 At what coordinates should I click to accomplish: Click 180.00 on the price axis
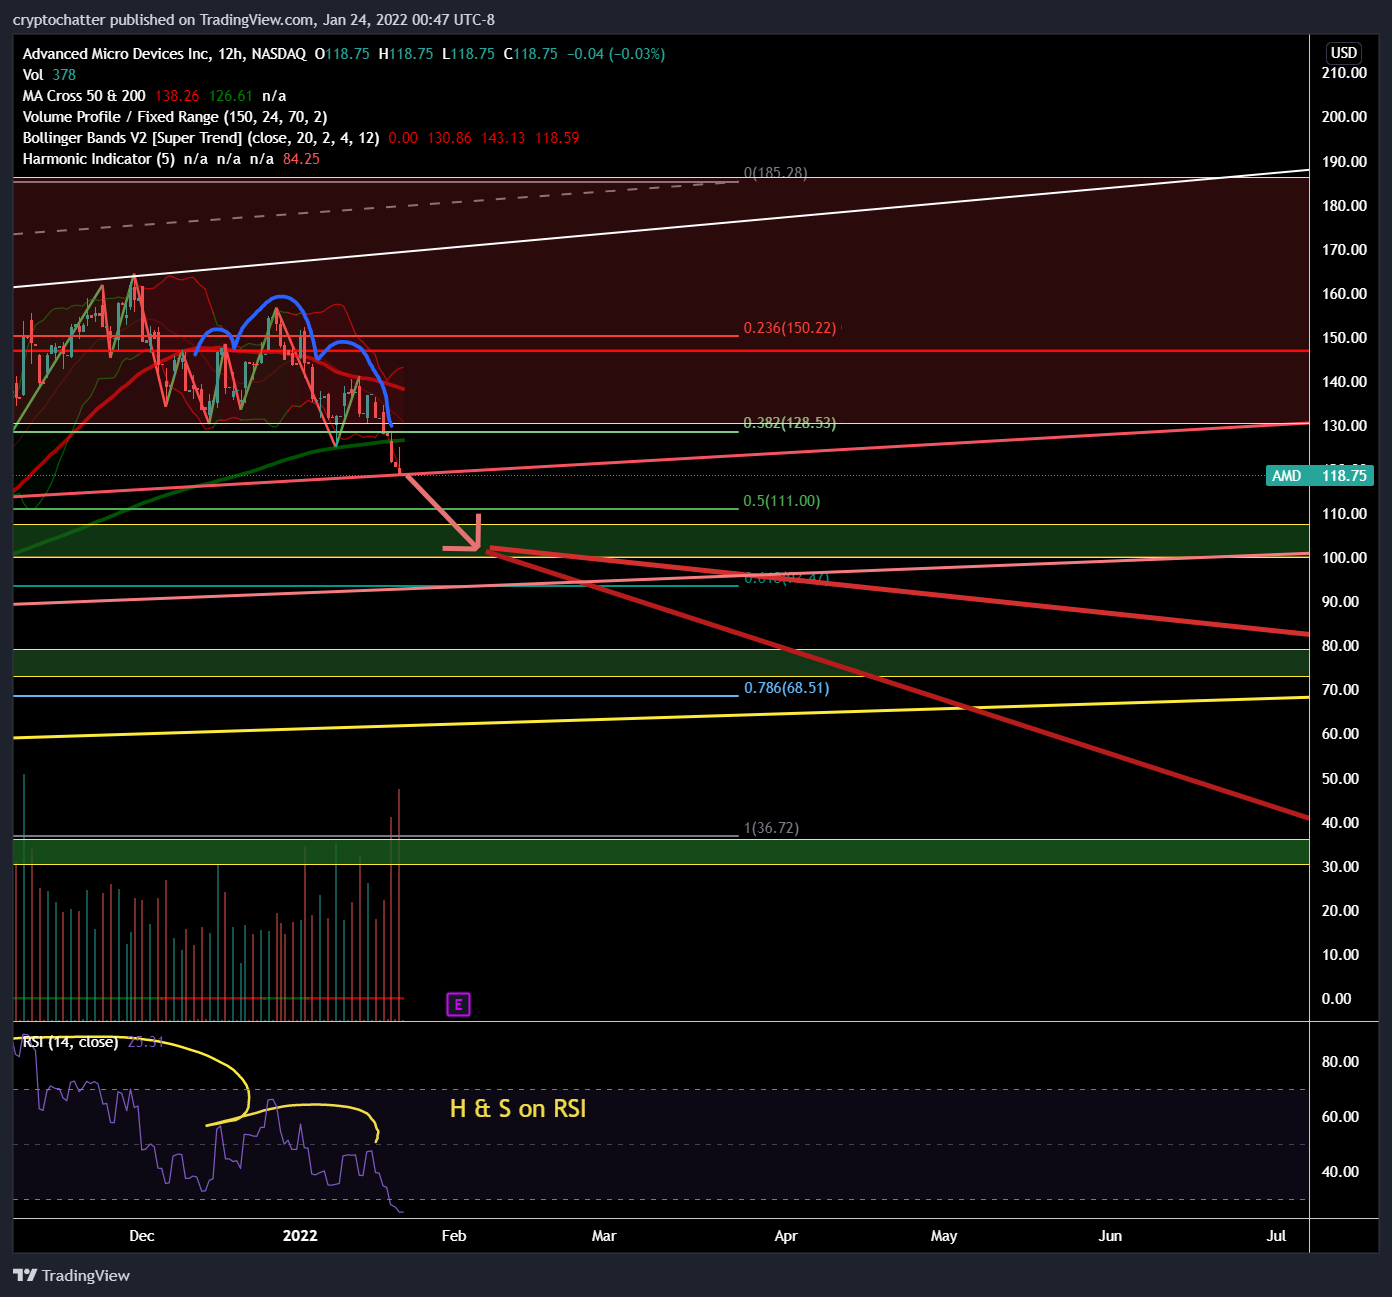[1344, 206]
